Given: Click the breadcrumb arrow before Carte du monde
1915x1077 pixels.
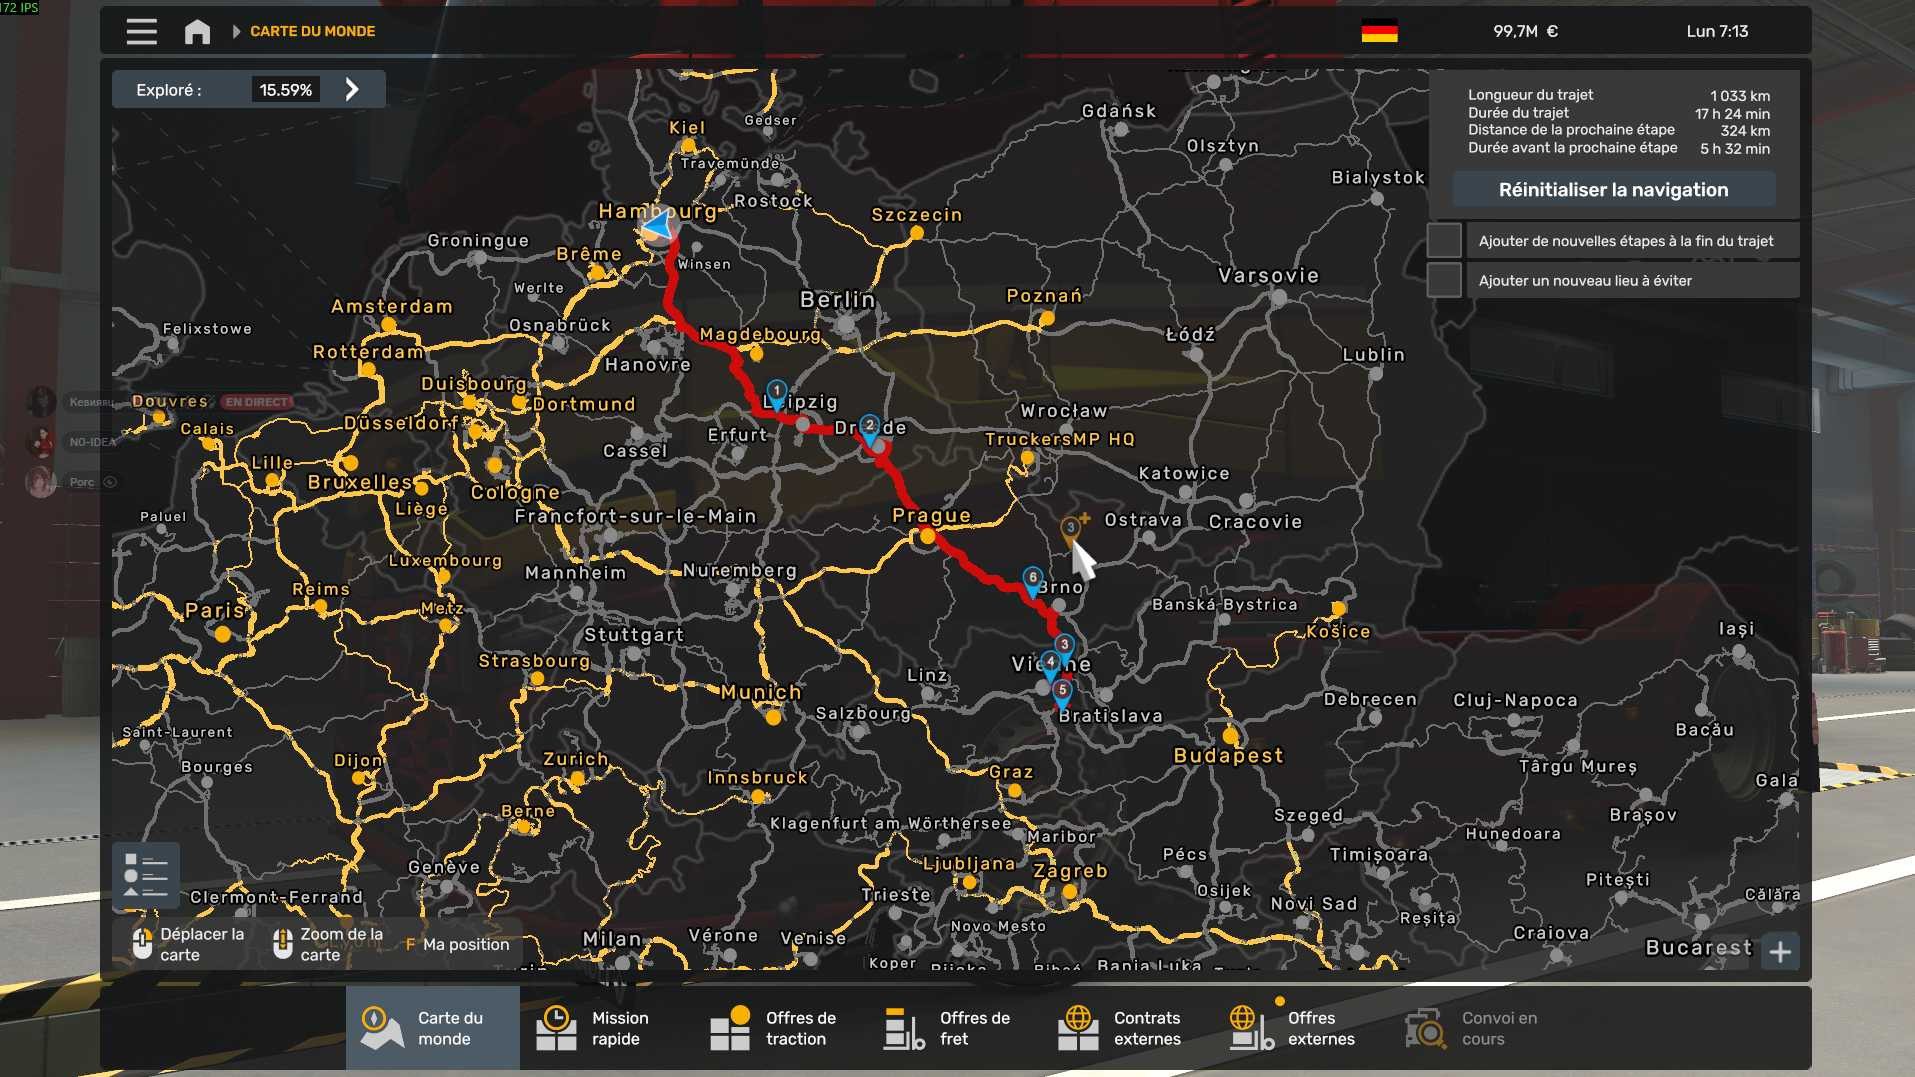Looking at the screenshot, I should 237,32.
